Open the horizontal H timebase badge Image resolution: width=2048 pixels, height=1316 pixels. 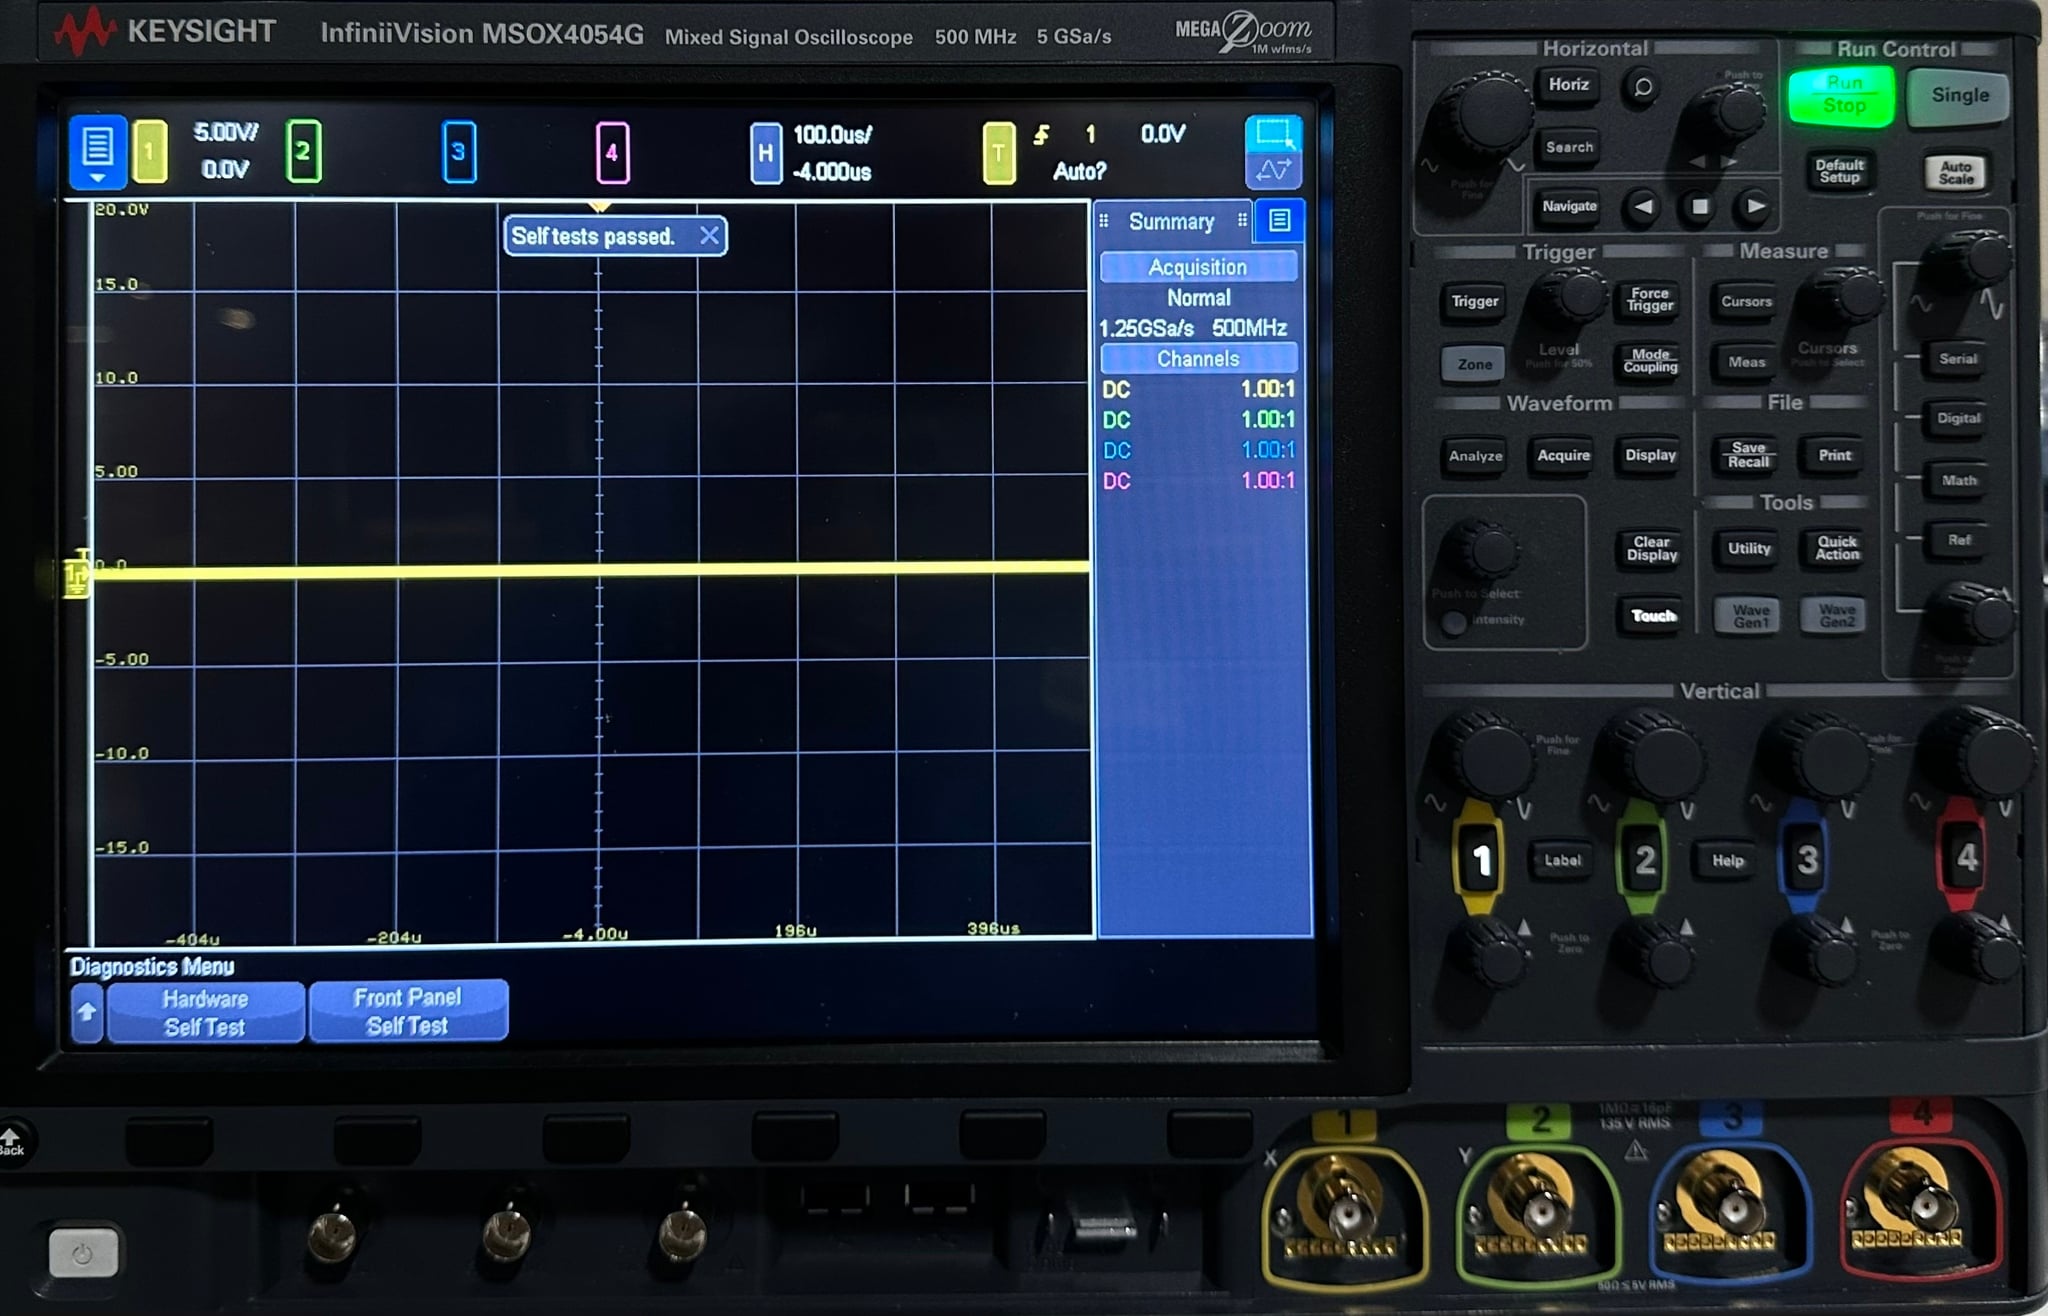tap(765, 153)
